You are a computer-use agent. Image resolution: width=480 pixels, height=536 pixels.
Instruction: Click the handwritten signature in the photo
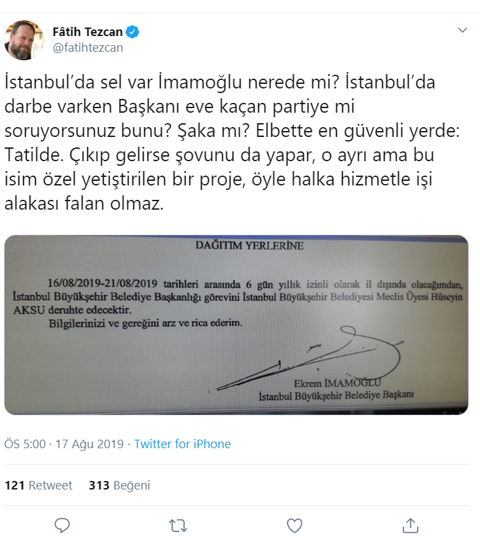[310, 358]
